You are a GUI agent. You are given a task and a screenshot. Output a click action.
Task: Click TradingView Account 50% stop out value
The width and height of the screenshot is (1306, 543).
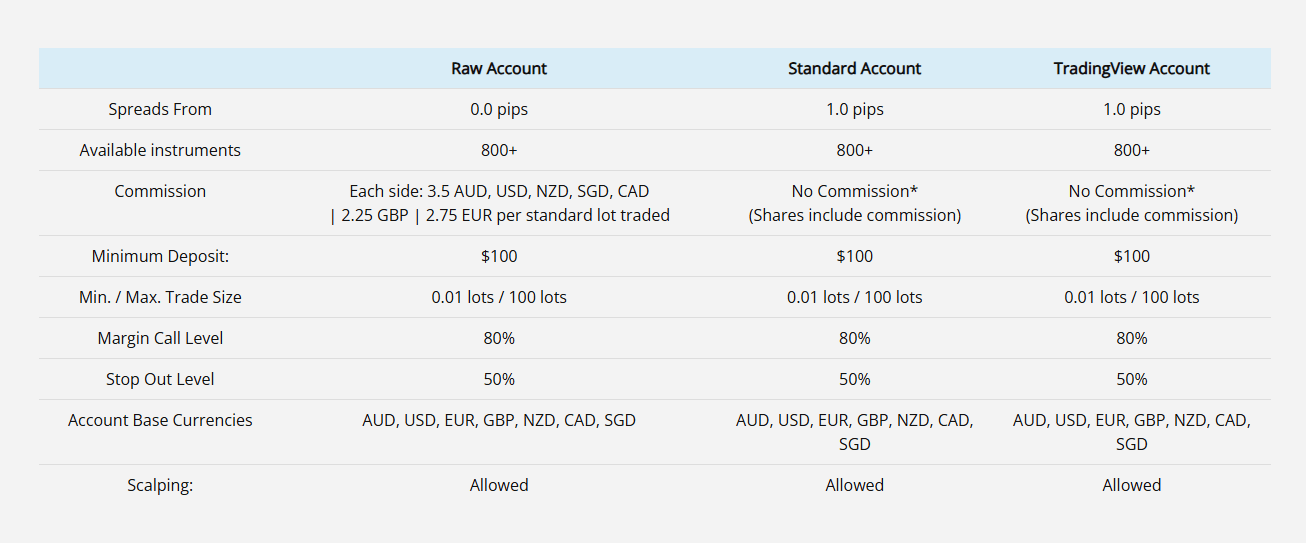click(1132, 380)
